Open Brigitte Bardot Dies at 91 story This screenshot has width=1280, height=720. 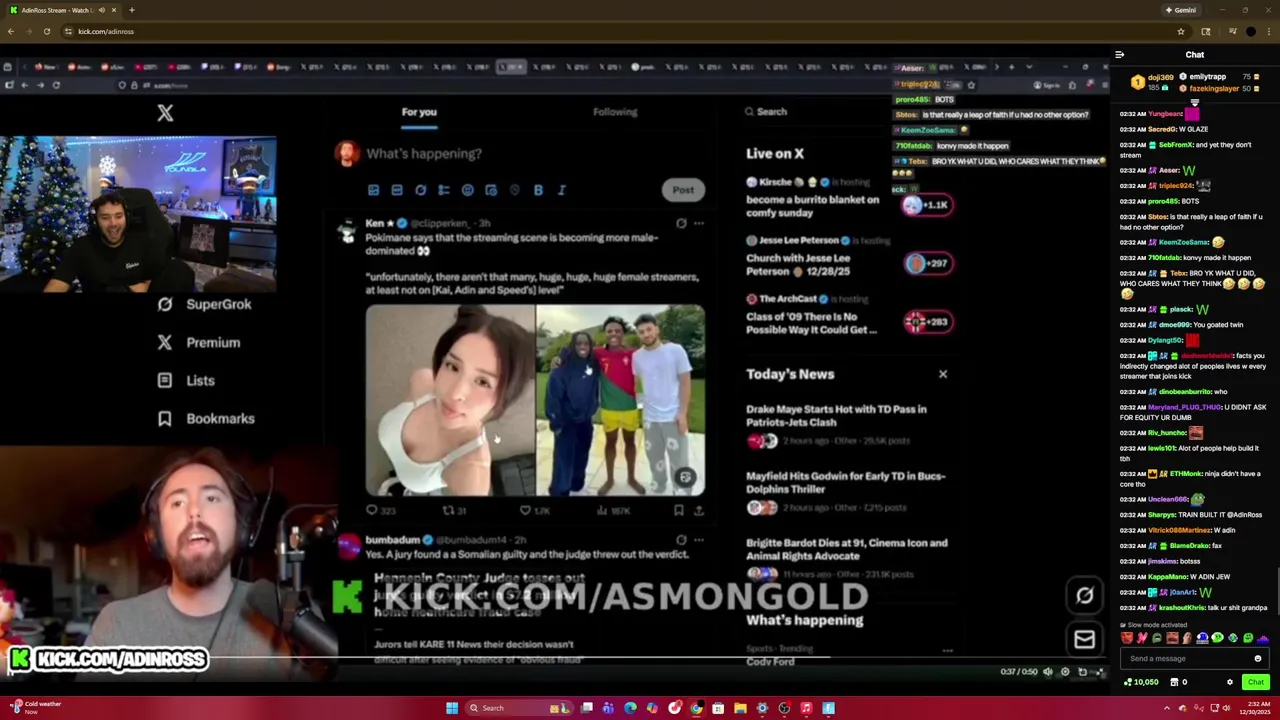[846, 549]
